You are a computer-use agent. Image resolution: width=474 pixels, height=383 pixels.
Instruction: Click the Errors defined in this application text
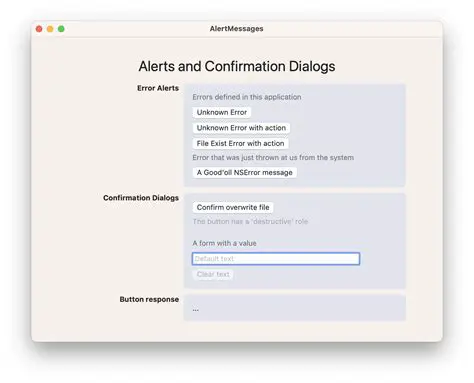[247, 97]
